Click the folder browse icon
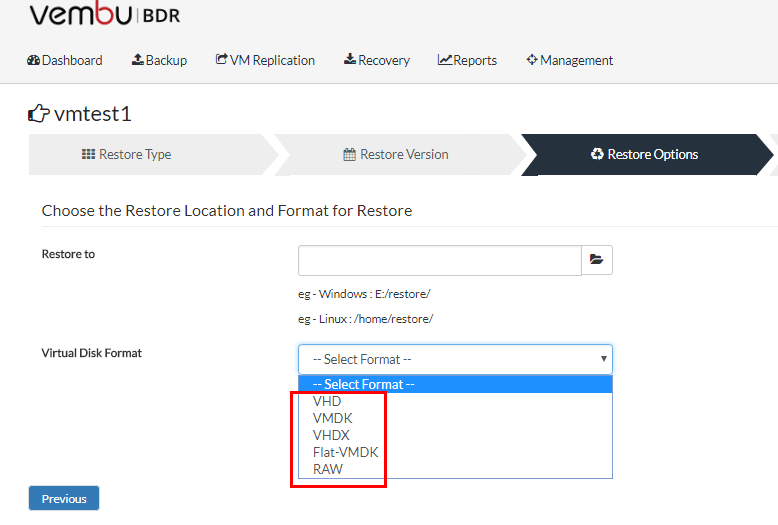Image resolution: width=778 pixels, height=525 pixels. coord(597,260)
